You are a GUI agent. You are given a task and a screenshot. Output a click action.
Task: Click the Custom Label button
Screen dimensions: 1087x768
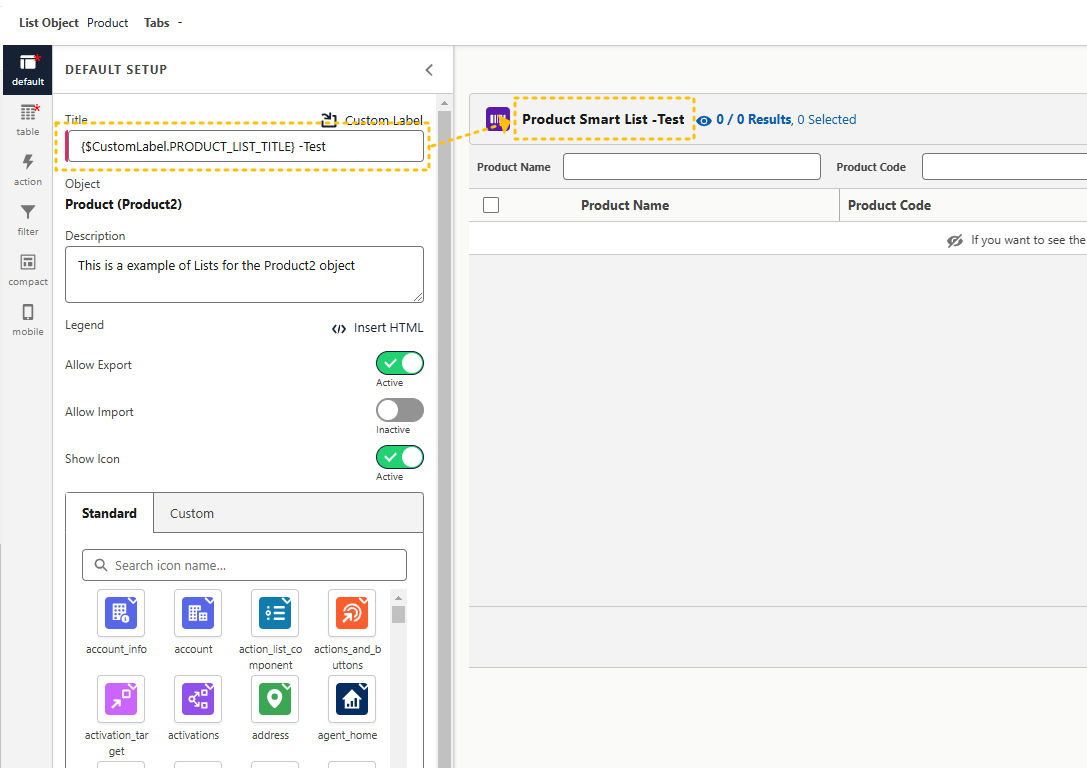pyautogui.click(x=372, y=120)
